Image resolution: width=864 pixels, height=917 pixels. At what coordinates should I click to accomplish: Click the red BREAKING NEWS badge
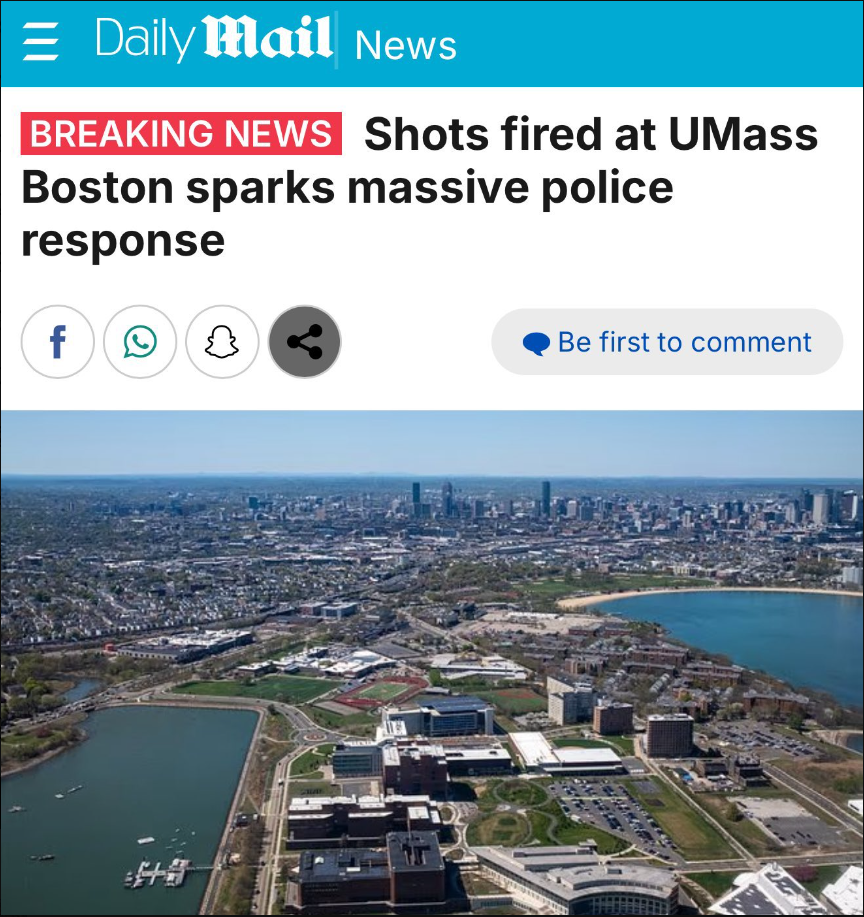tap(181, 133)
